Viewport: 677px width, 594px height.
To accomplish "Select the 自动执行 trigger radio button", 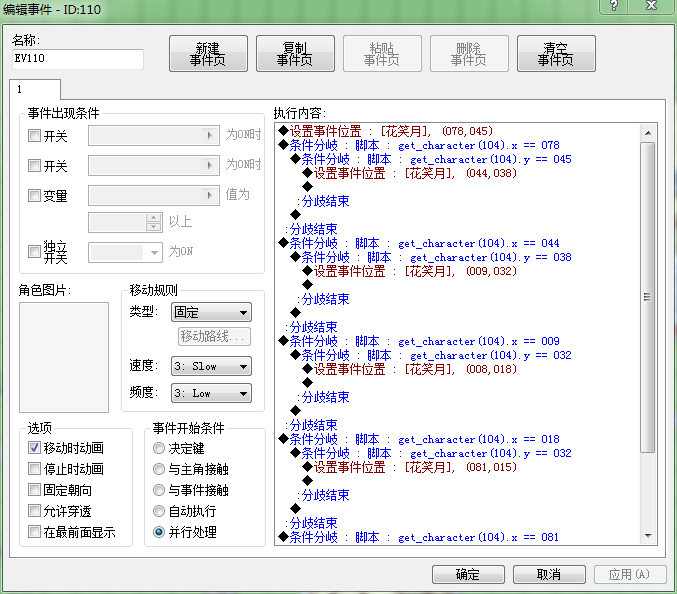I will pyautogui.click(x=159, y=511).
